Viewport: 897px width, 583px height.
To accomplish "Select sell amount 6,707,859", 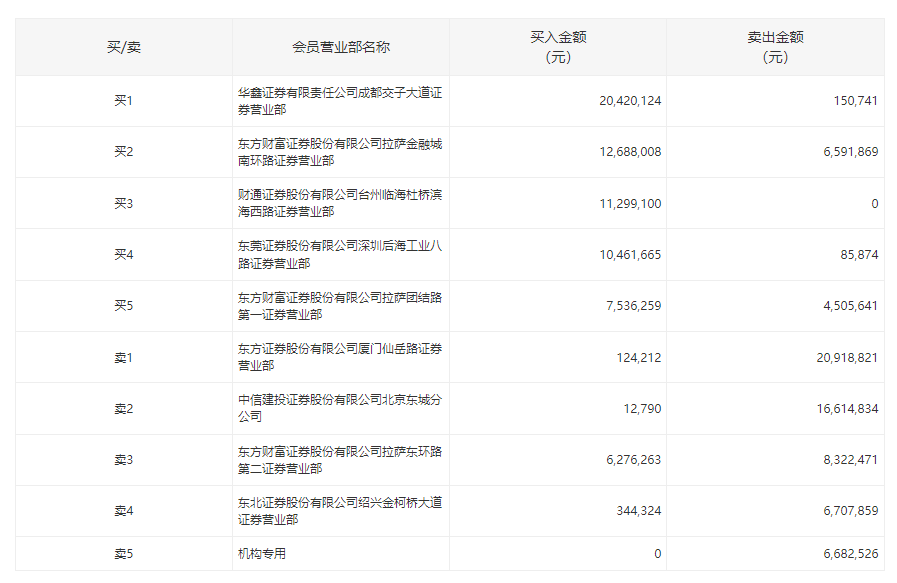I will (851, 510).
